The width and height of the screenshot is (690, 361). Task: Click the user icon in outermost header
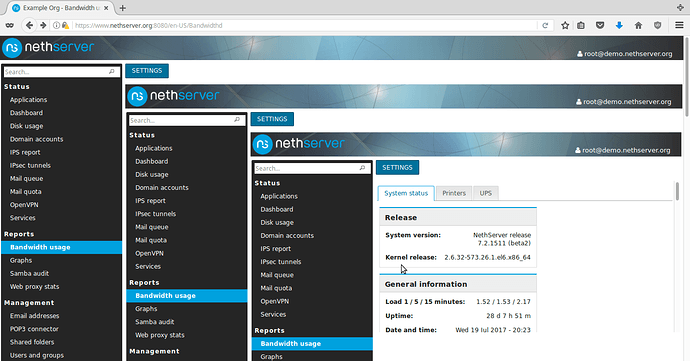580,54
